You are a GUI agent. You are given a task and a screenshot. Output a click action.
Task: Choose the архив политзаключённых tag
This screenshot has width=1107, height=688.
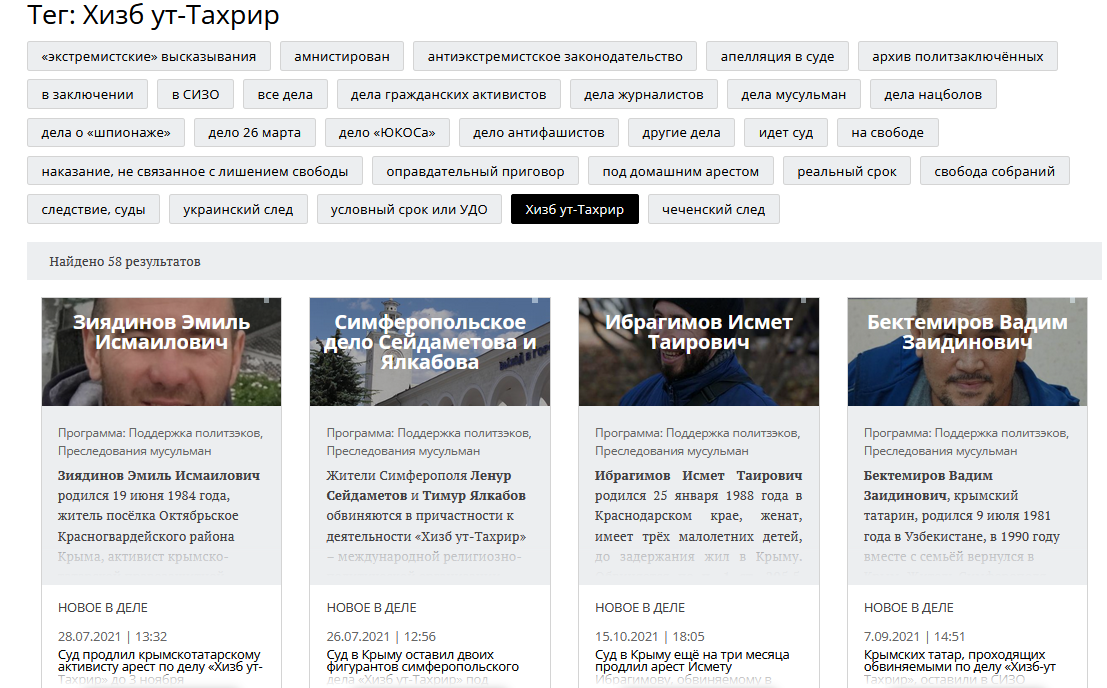click(957, 56)
